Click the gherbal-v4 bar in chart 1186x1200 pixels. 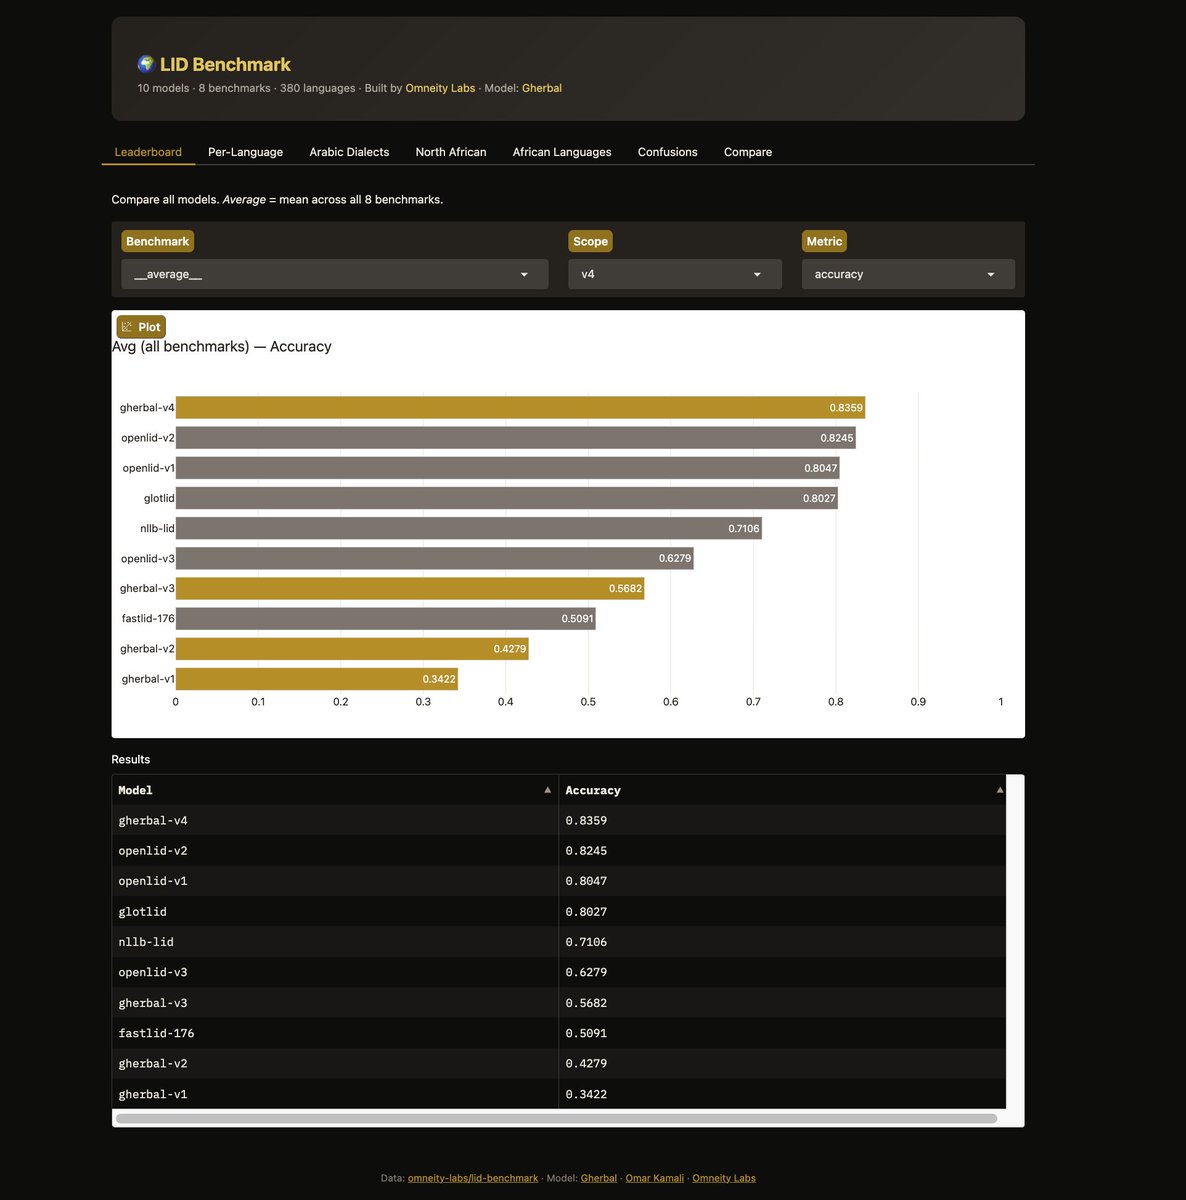pyautogui.click(x=520, y=408)
